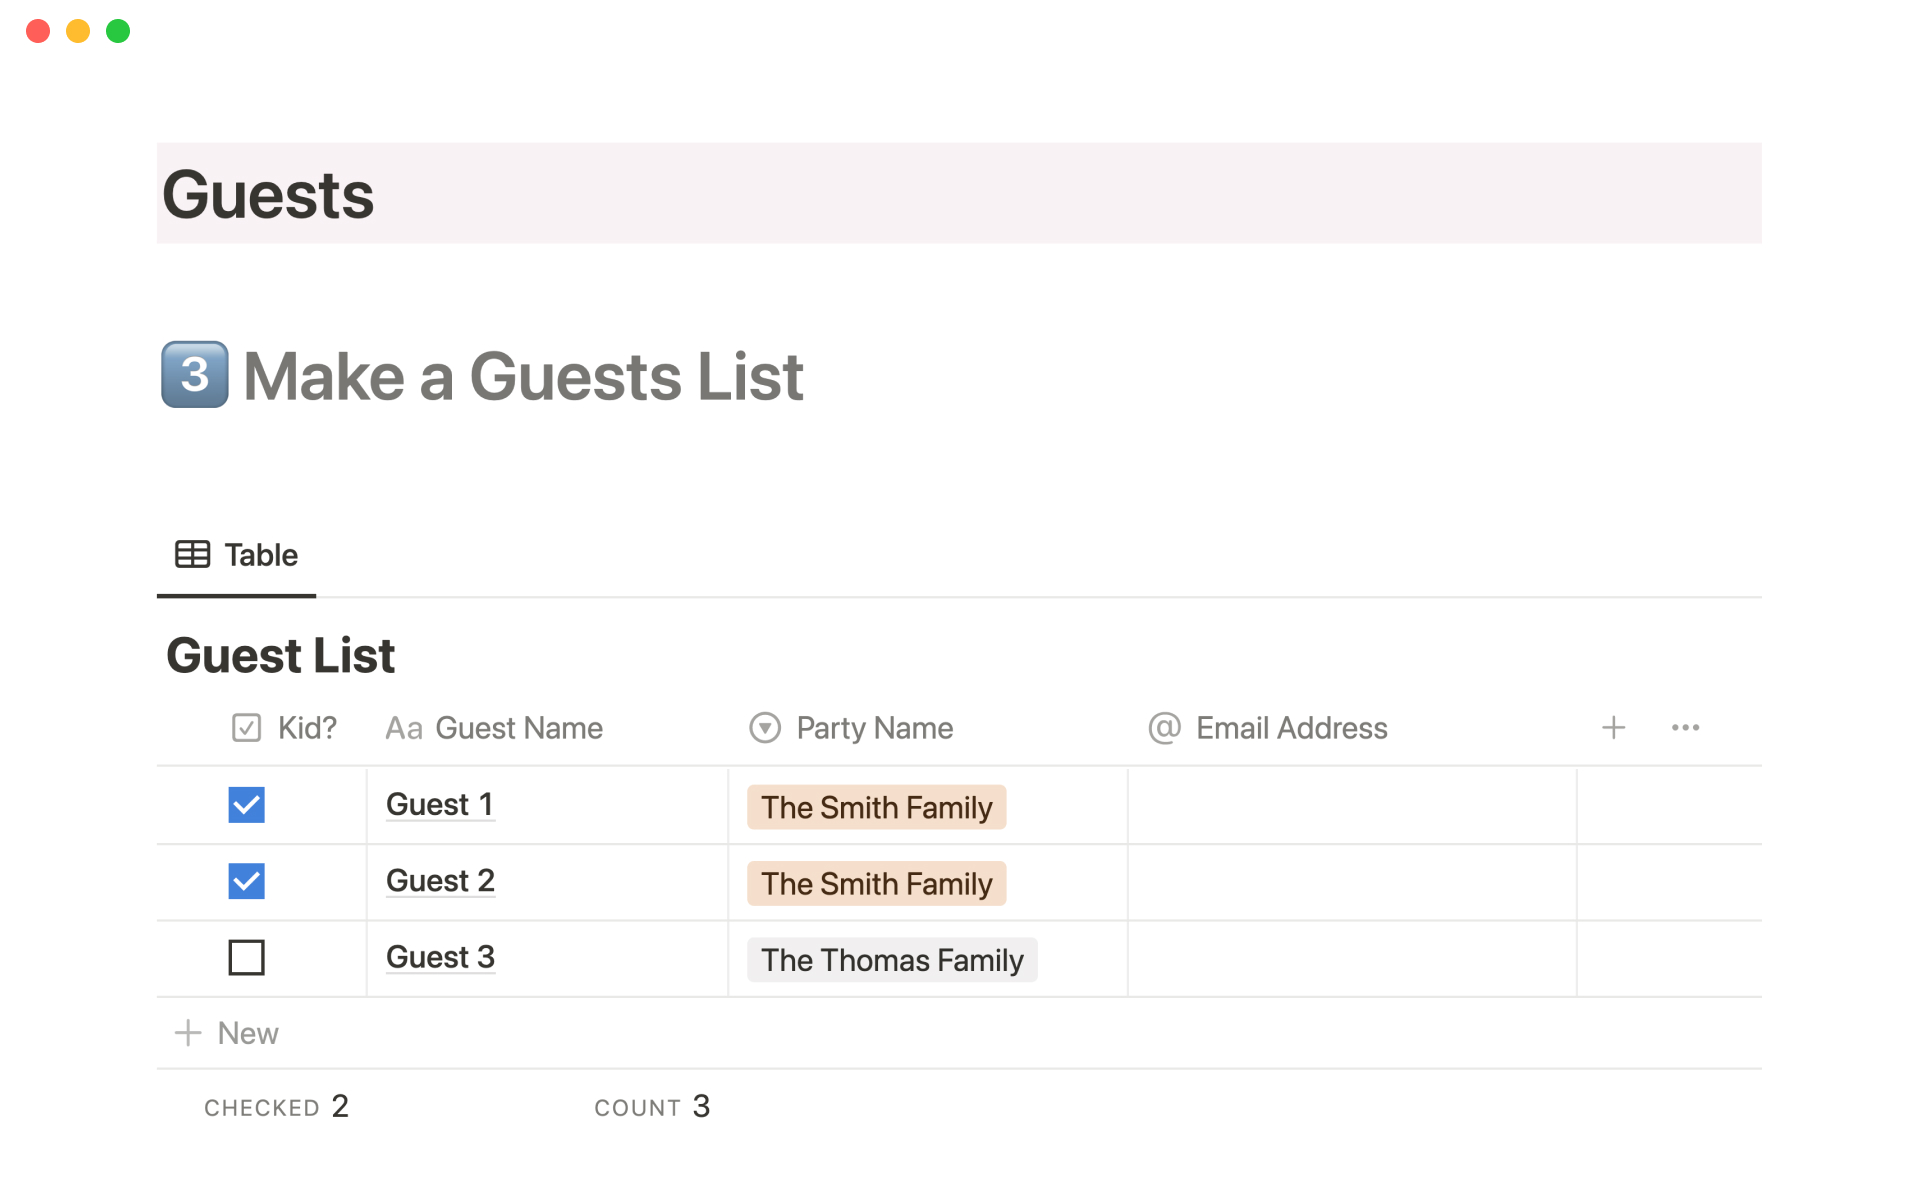Open the three-dots table options menu

(1685, 728)
